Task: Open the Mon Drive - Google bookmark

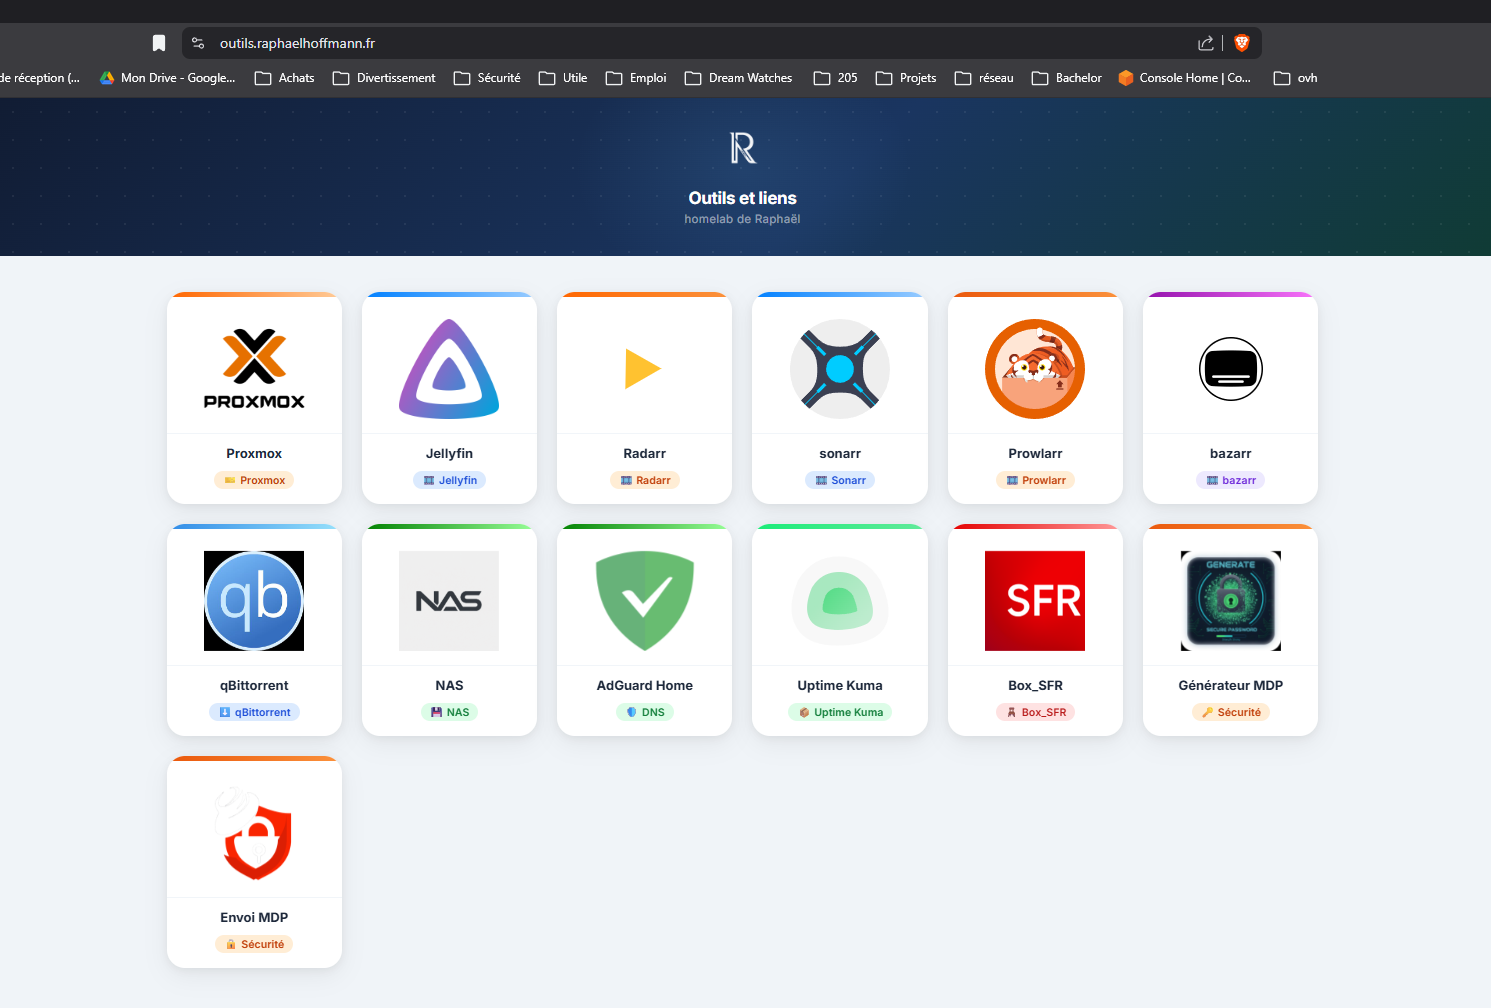Action: pos(167,78)
